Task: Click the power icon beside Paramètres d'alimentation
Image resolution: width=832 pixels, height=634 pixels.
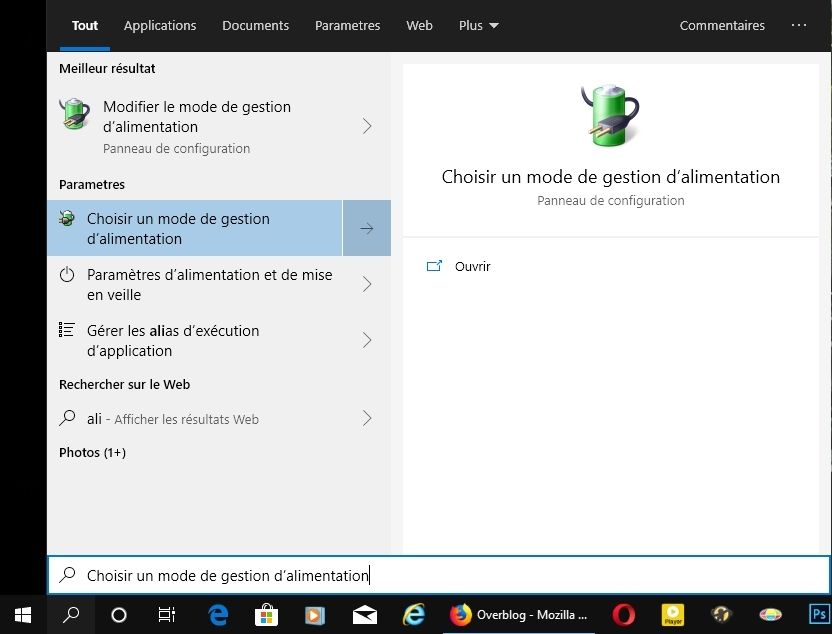Action: 67,274
